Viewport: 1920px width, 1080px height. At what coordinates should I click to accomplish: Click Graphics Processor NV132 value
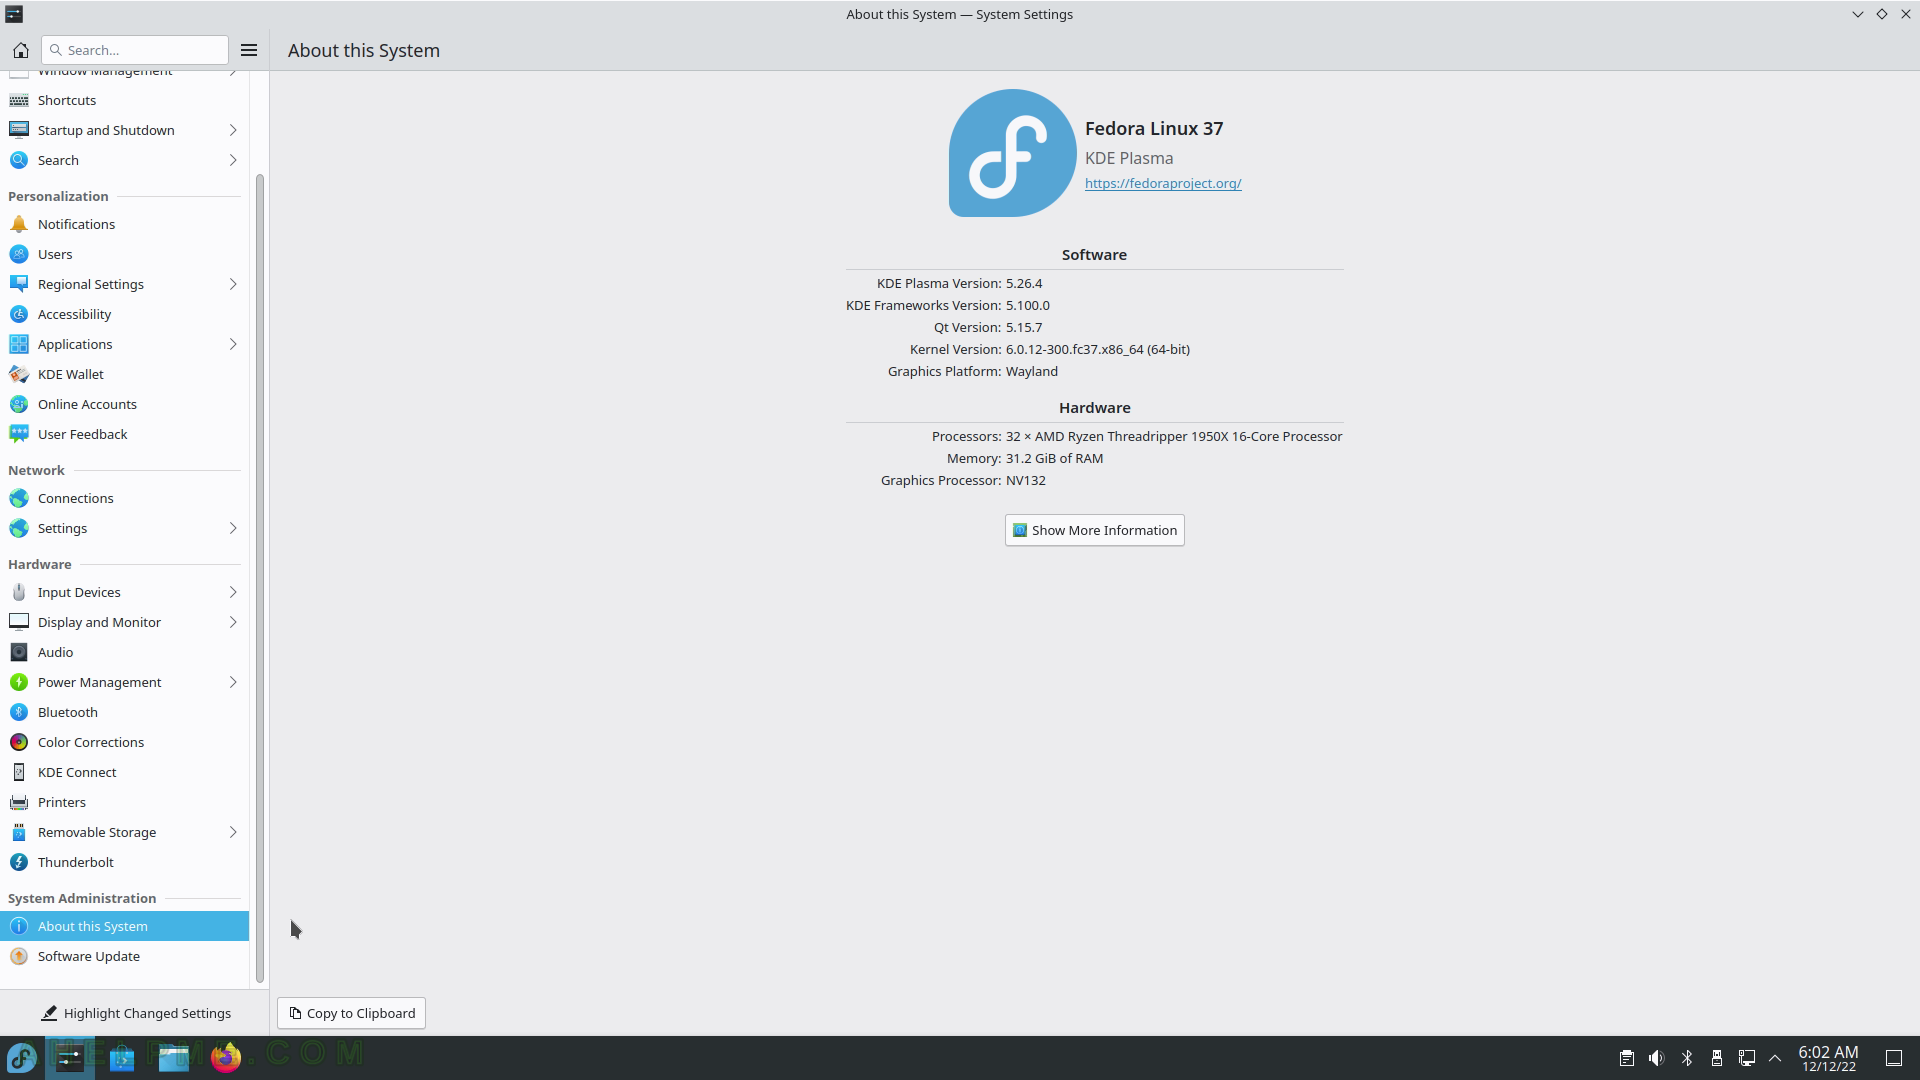click(1026, 480)
